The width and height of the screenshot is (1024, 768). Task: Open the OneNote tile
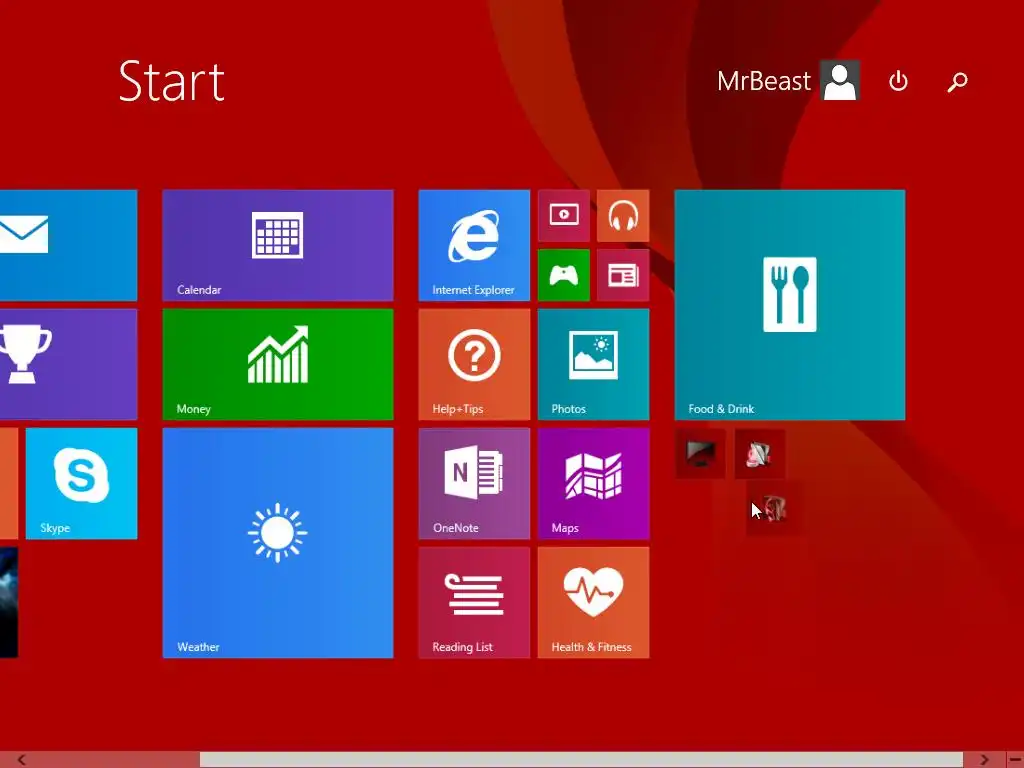coord(474,483)
